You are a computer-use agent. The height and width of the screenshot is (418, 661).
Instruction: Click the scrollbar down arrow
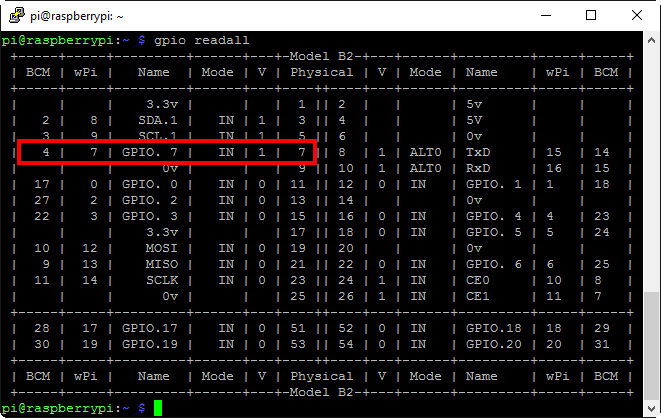[651, 408]
